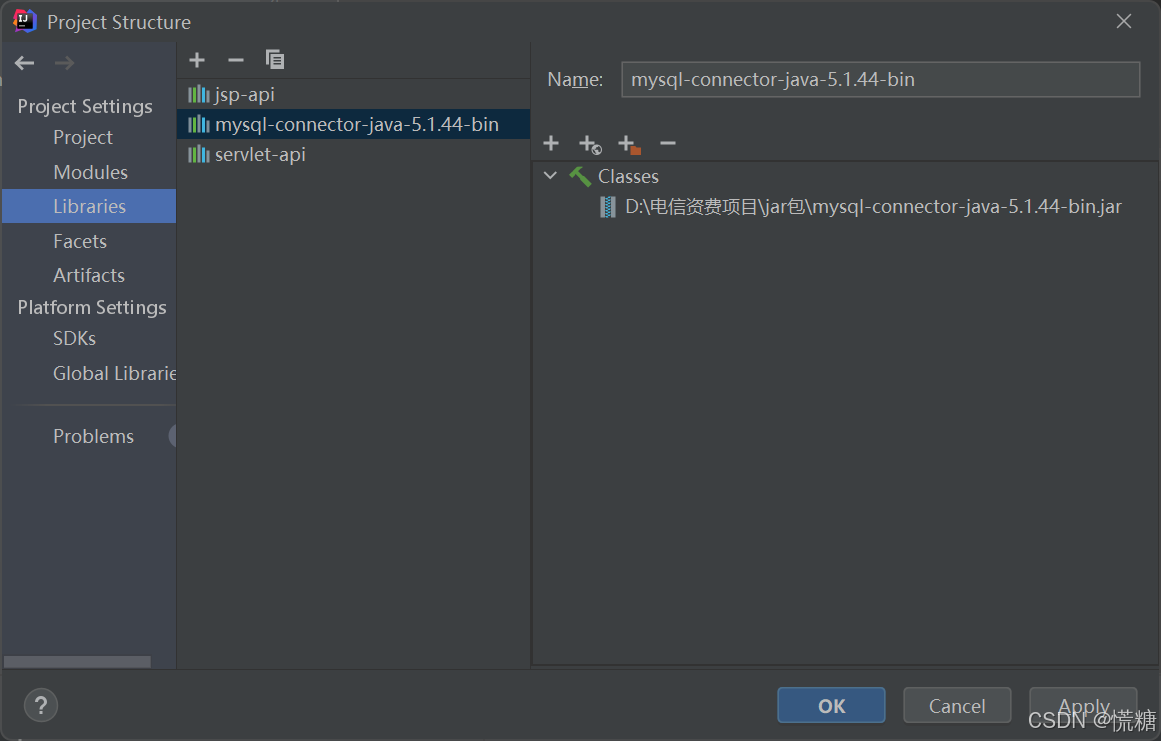Click the back navigation arrow
This screenshot has height=741, width=1161.
(24, 63)
